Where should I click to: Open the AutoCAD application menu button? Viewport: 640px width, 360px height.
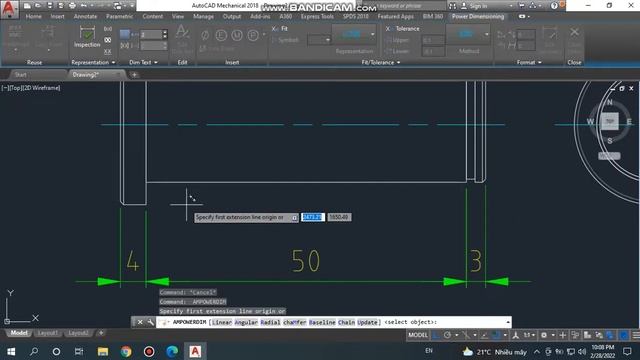pyautogui.click(x=9, y=9)
